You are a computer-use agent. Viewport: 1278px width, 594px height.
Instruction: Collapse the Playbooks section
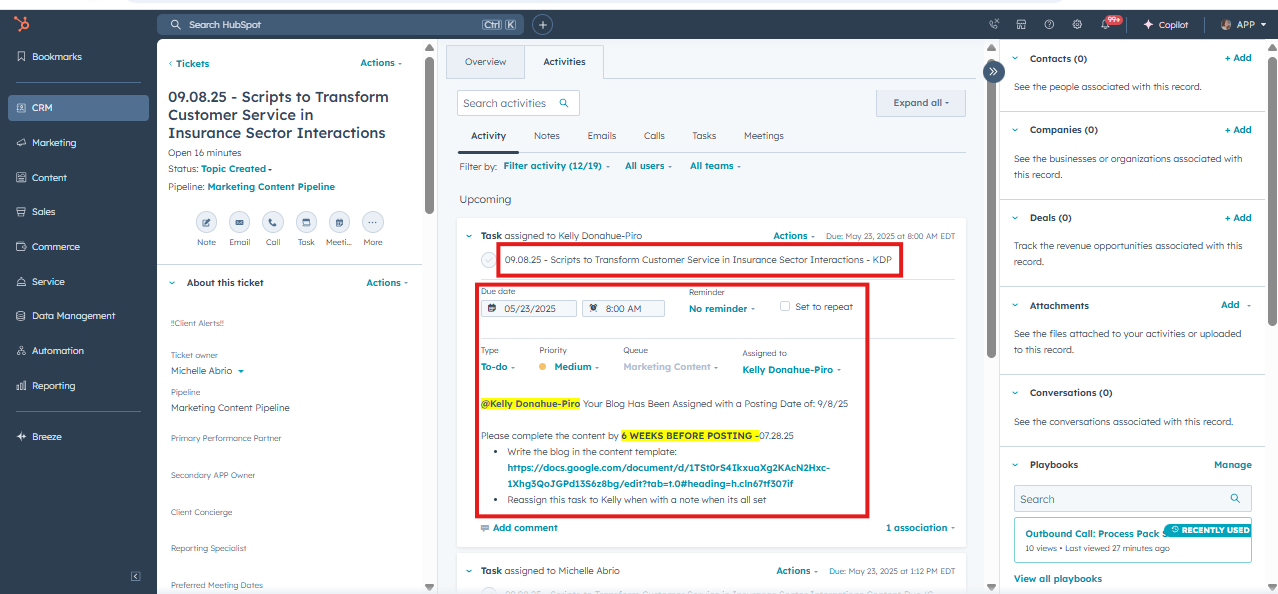[1015, 465]
